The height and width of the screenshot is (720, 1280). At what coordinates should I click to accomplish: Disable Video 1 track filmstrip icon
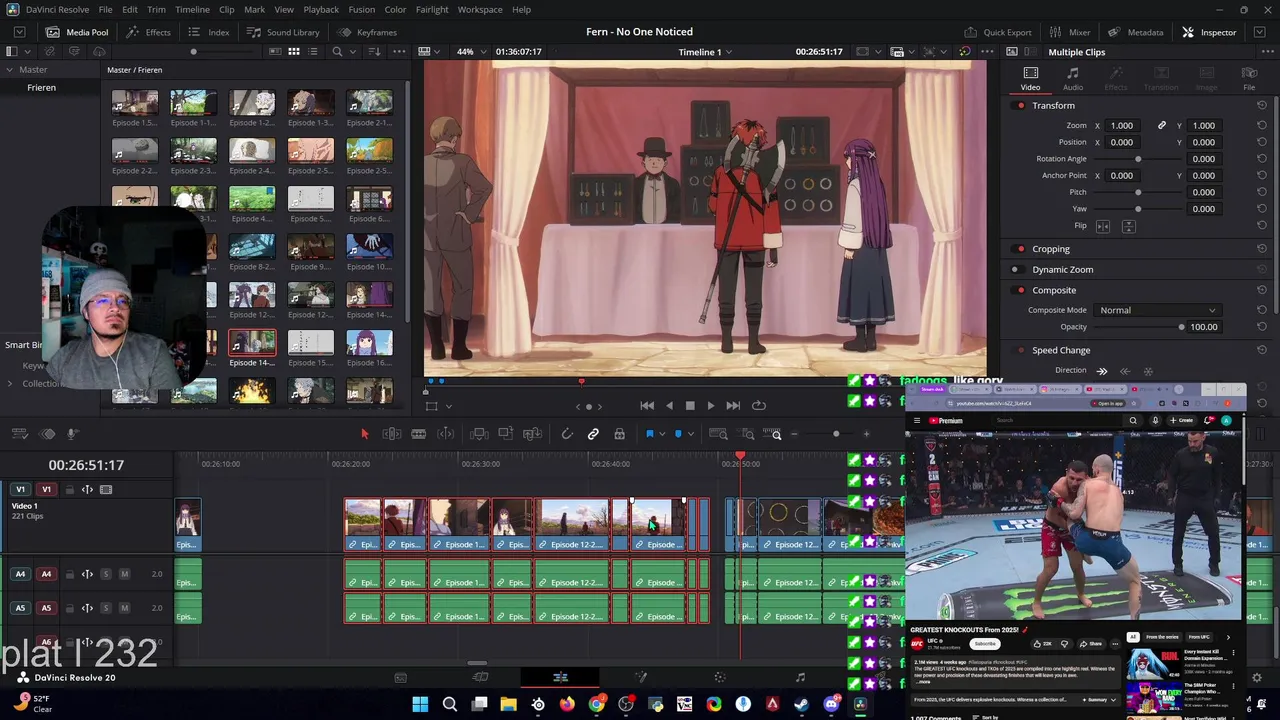click(106, 490)
